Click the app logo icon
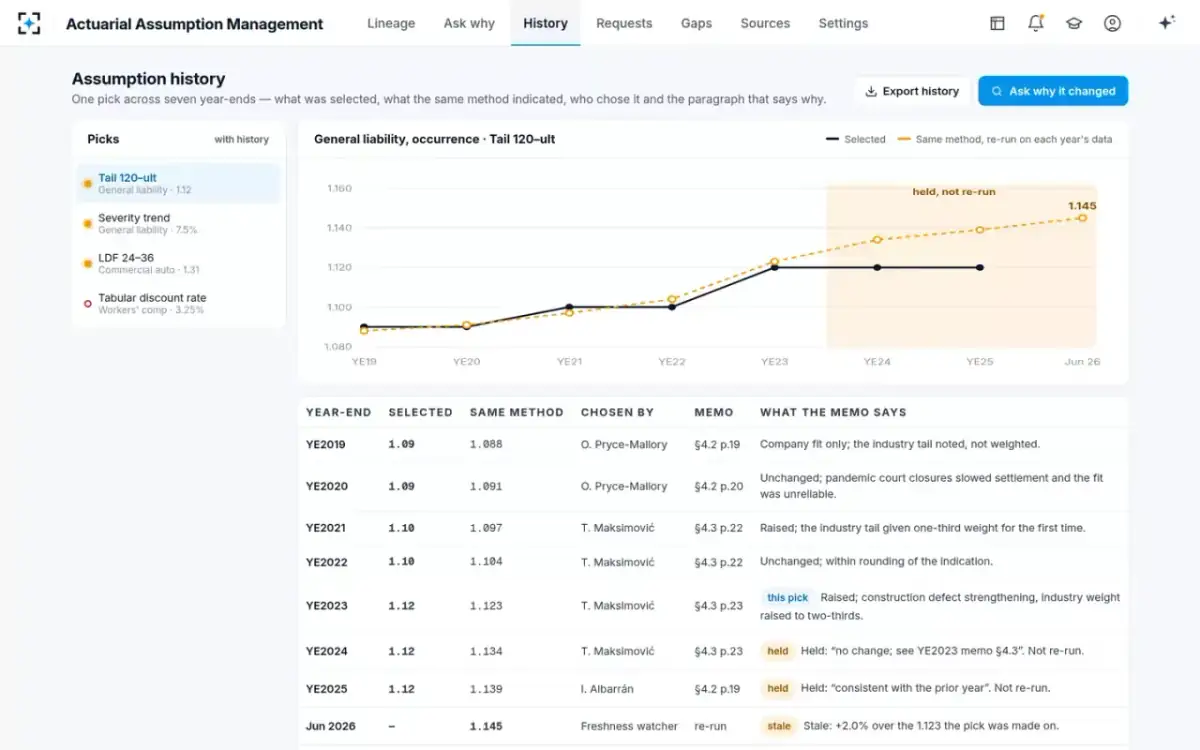 coord(30,23)
